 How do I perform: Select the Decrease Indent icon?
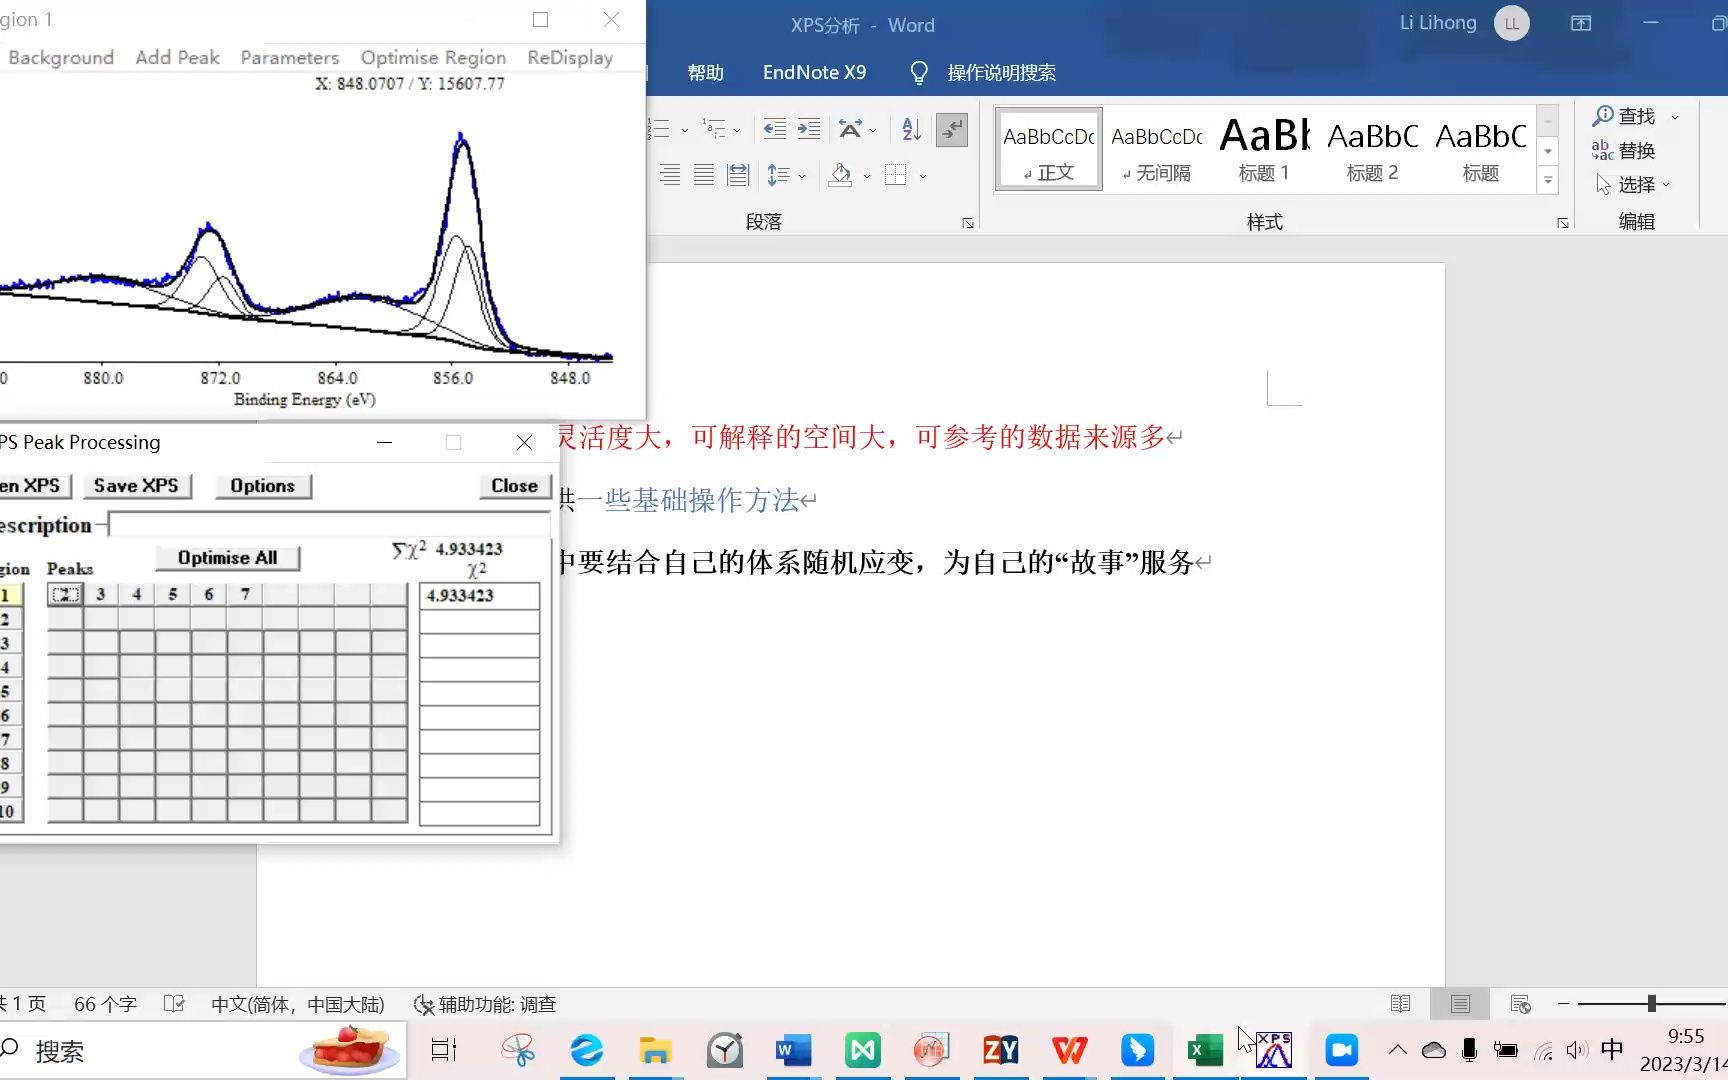[773, 129]
